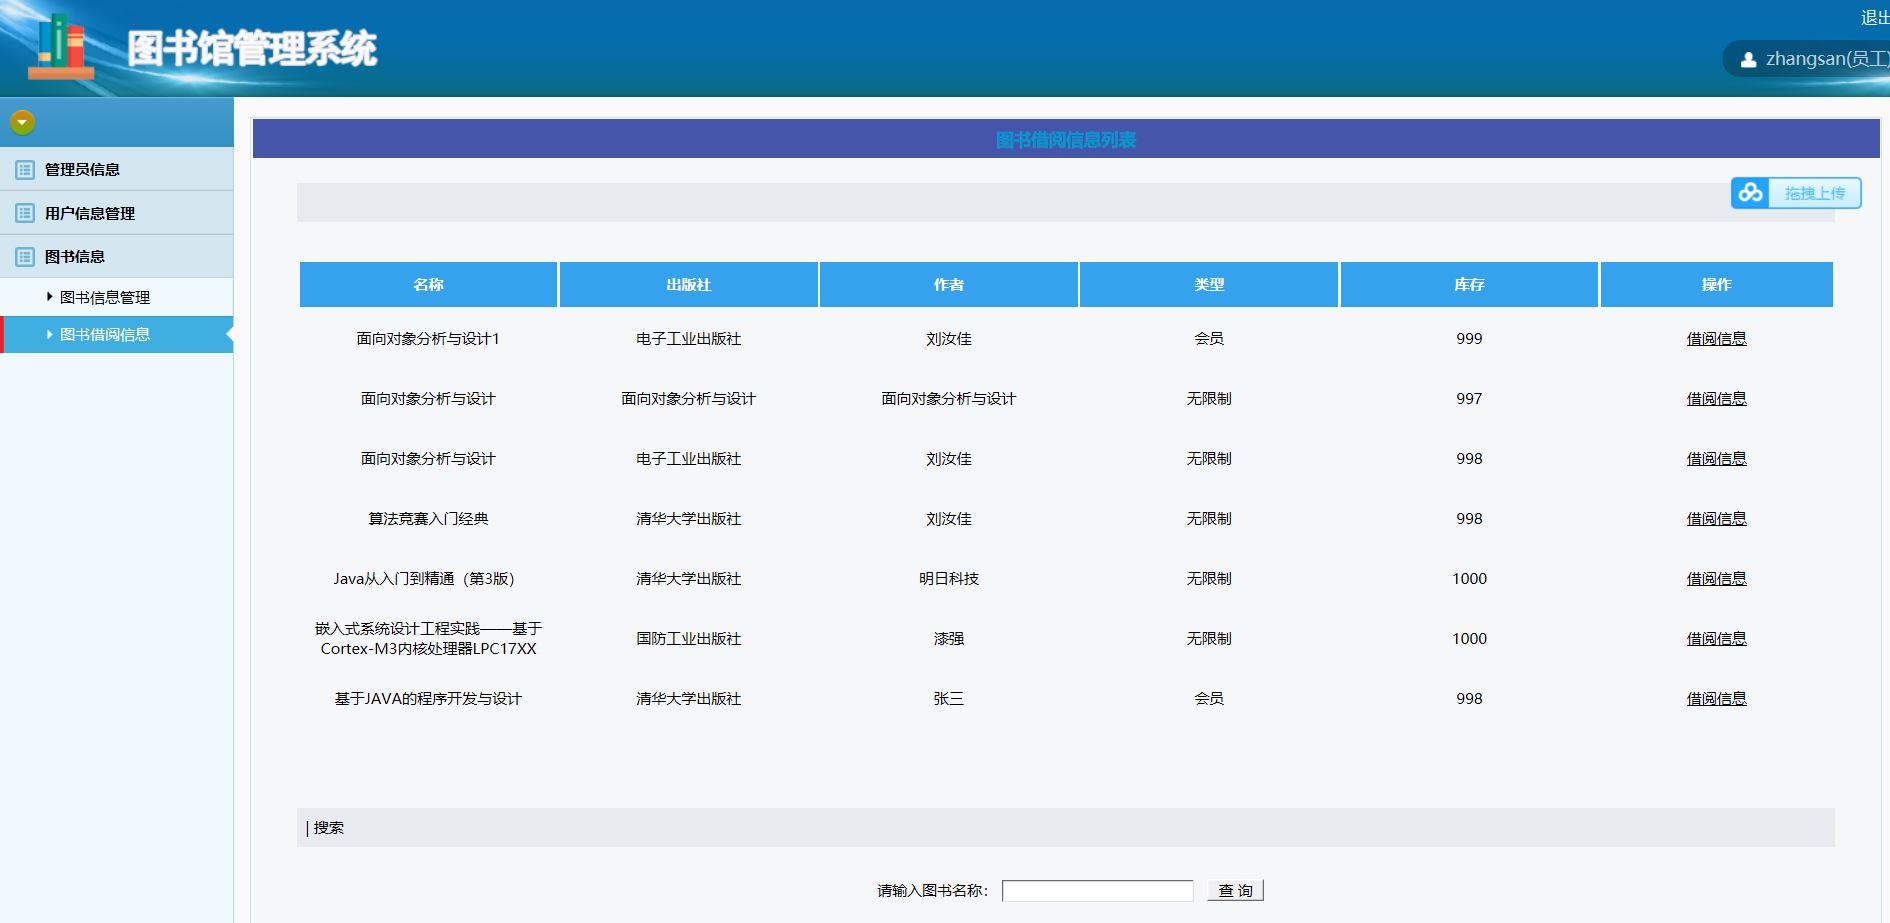Open the 用户信息管理 menu
This screenshot has width=1890, height=923.
coord(90,213)
